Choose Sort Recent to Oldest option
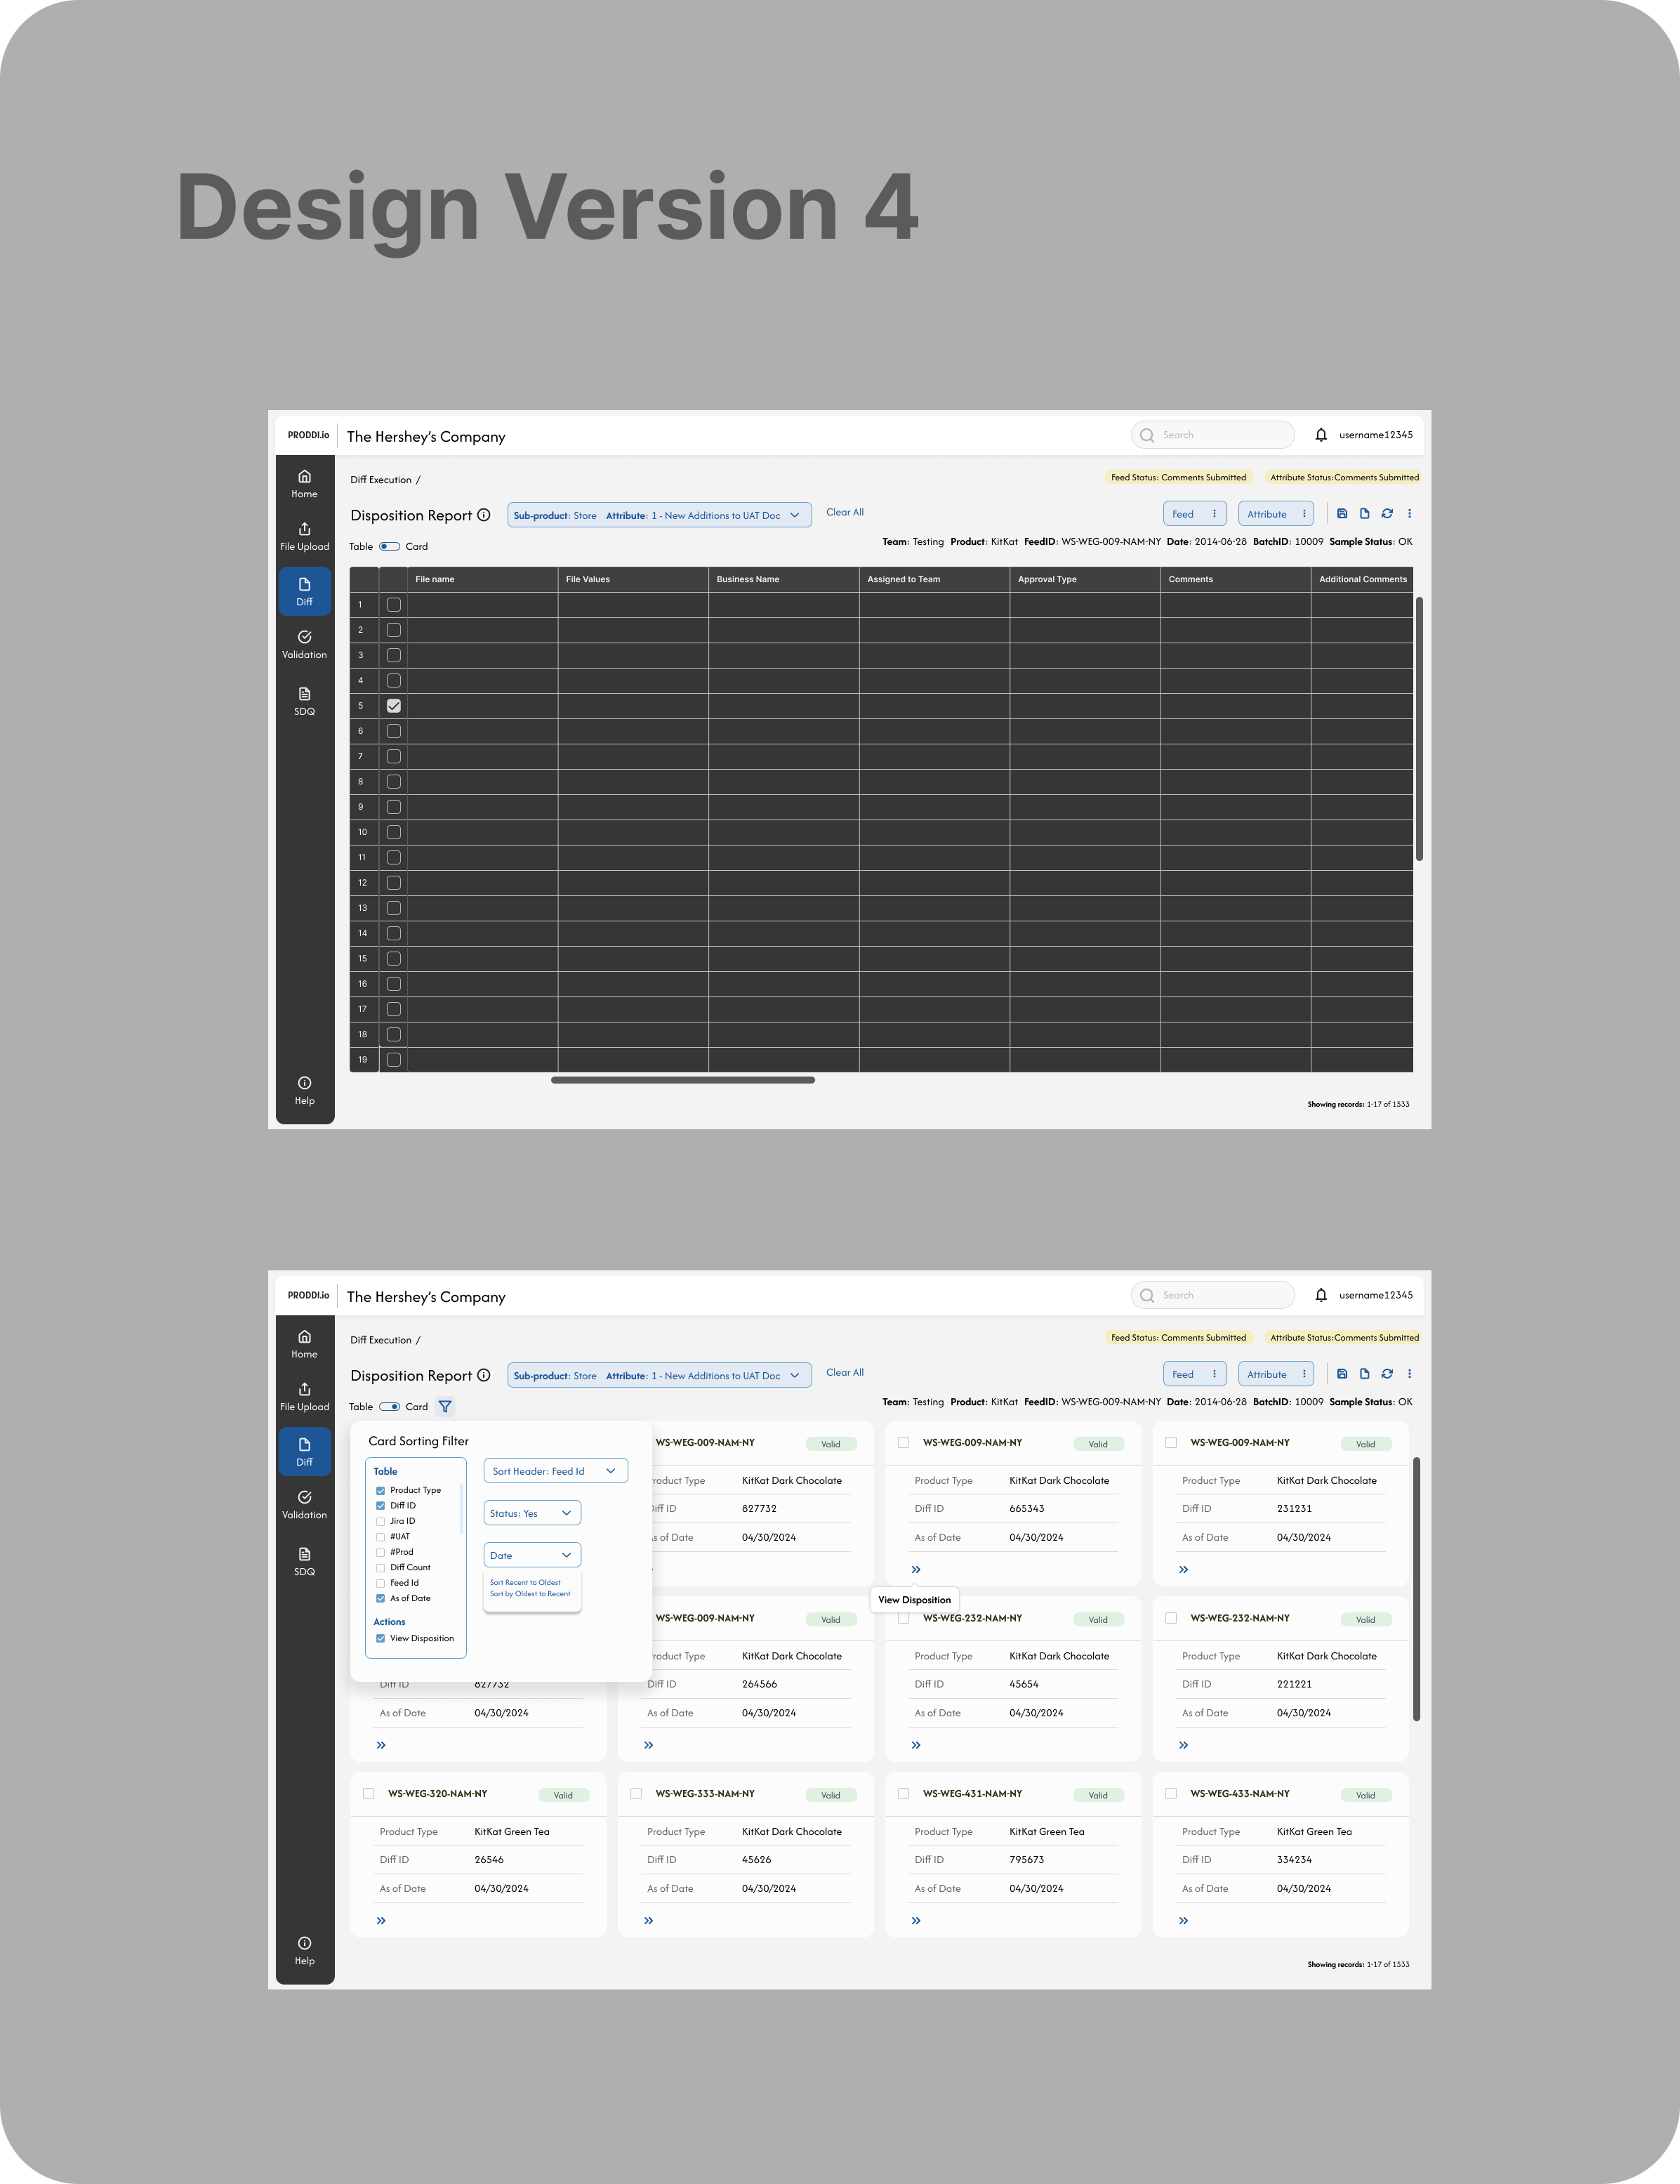The width and height of the screenshot is (1680, 2184). (x=525, y=1583)
